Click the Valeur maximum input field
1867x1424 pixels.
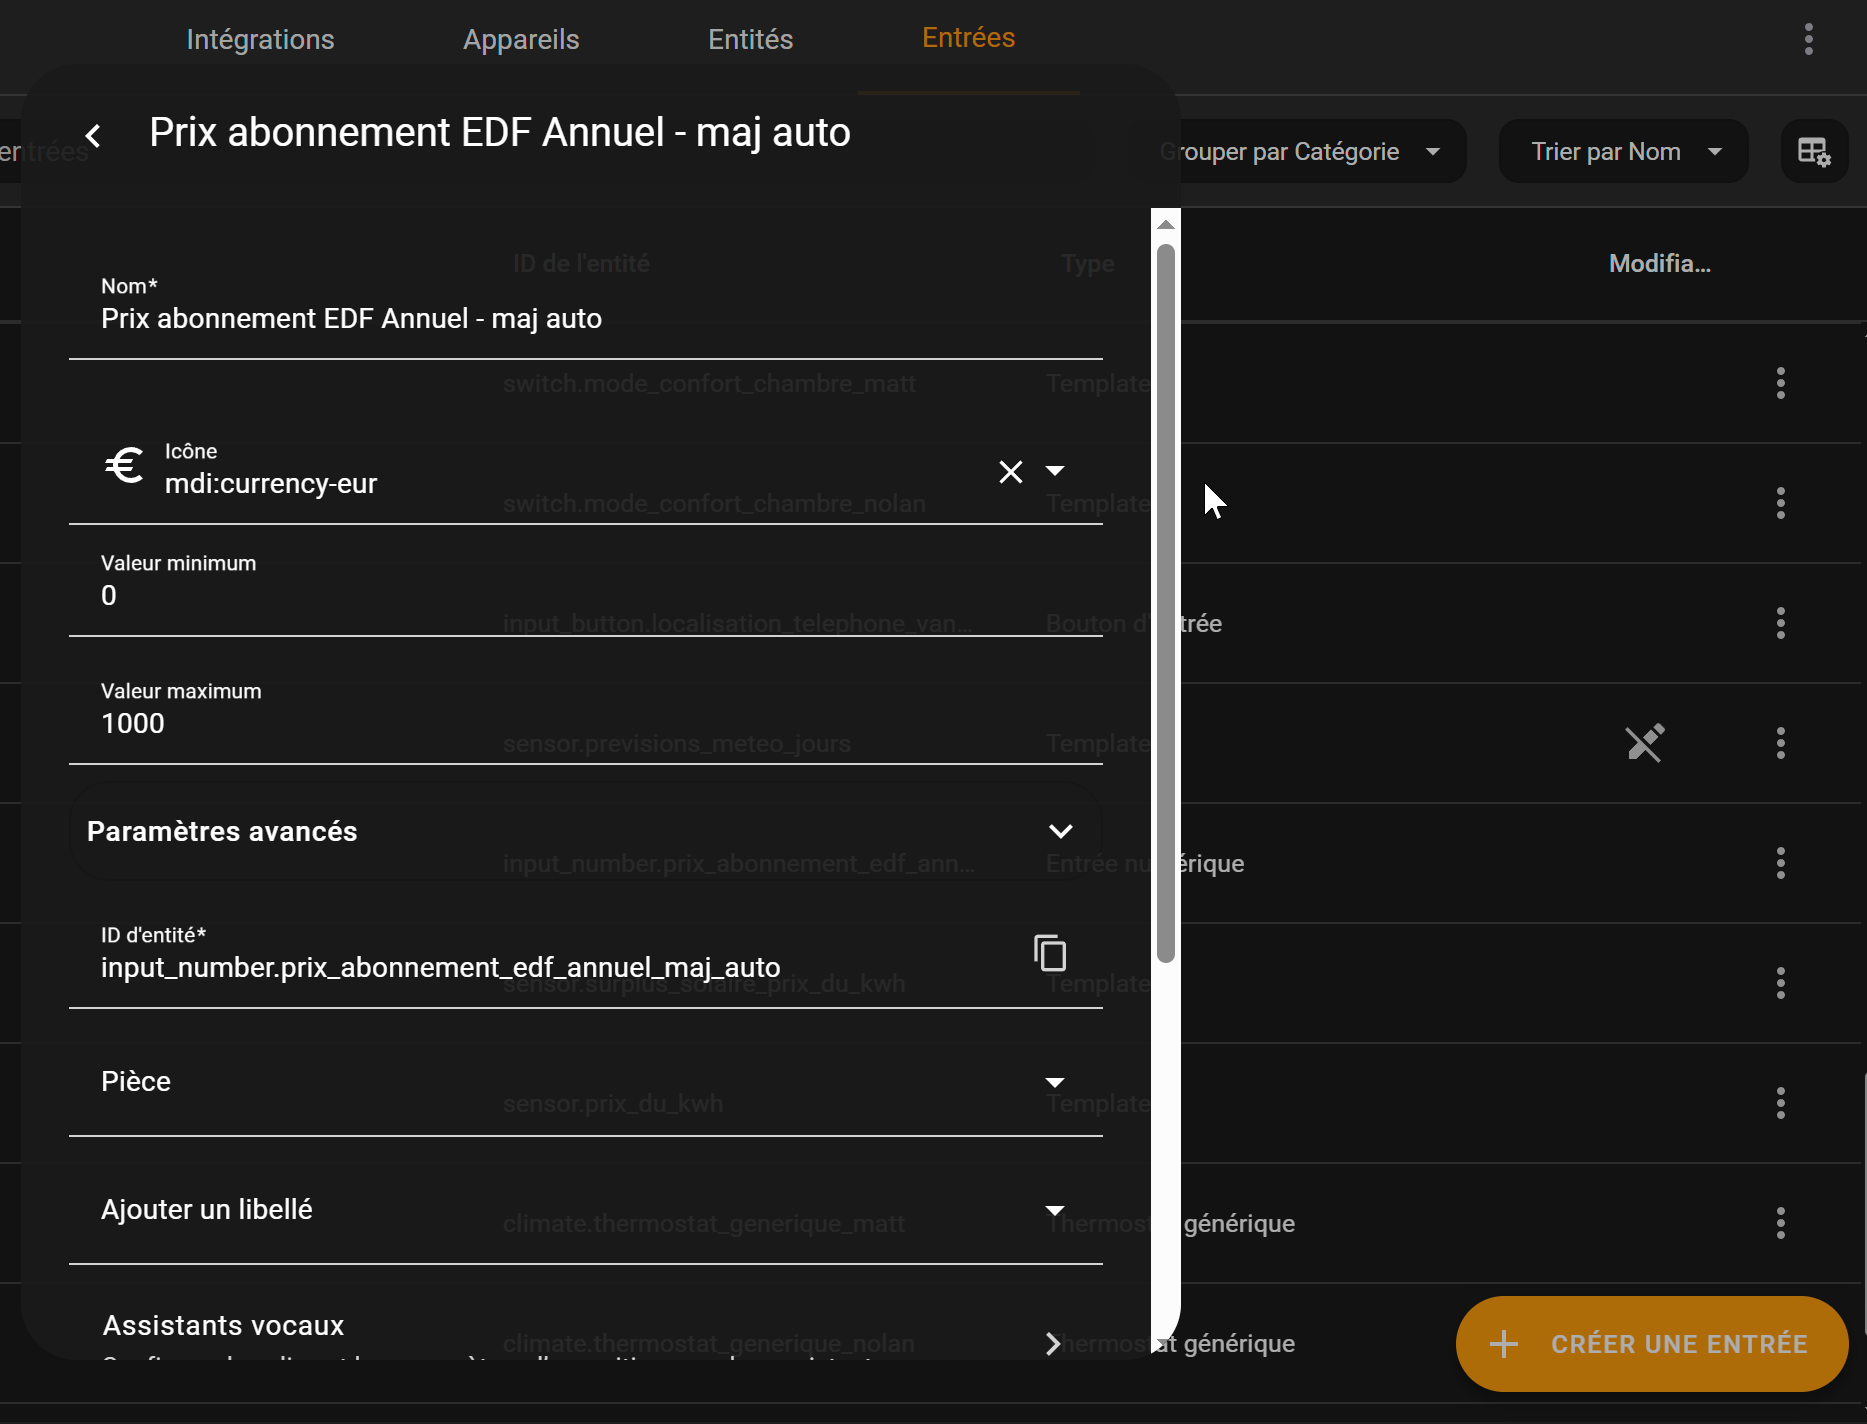(x=585, y=723)
